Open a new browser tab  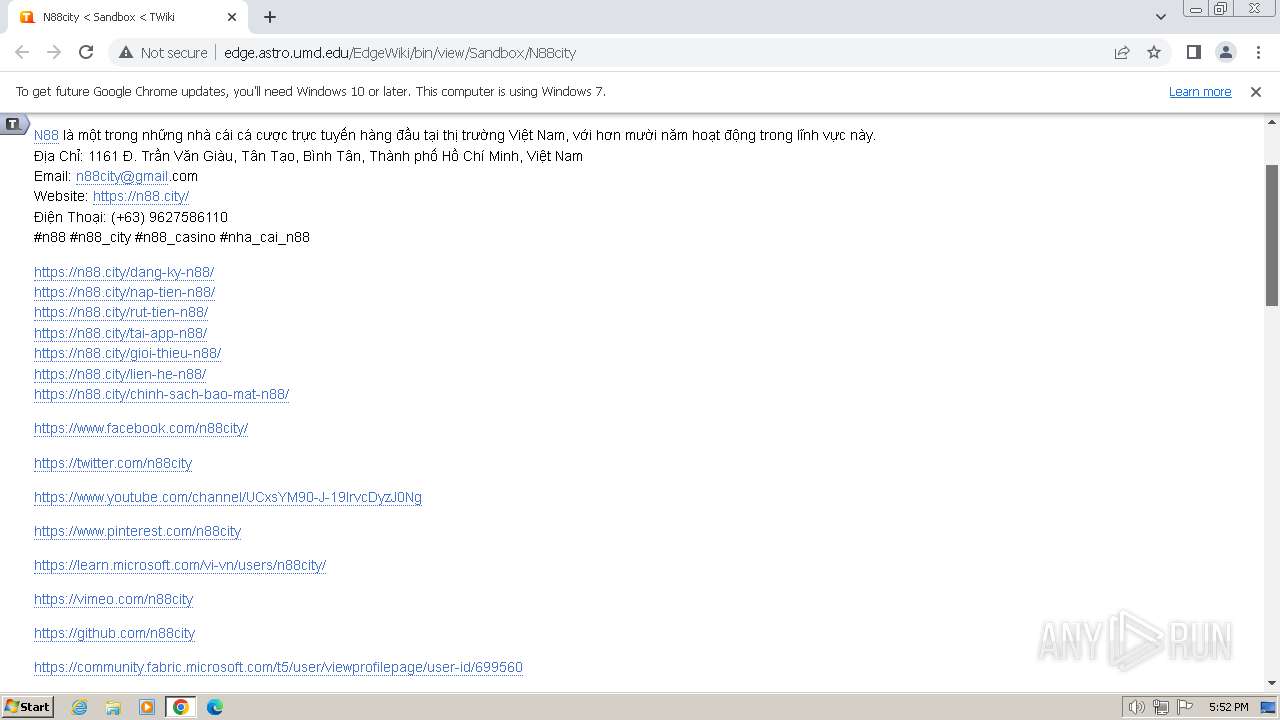pyautogui.click(x=270, y=17)
